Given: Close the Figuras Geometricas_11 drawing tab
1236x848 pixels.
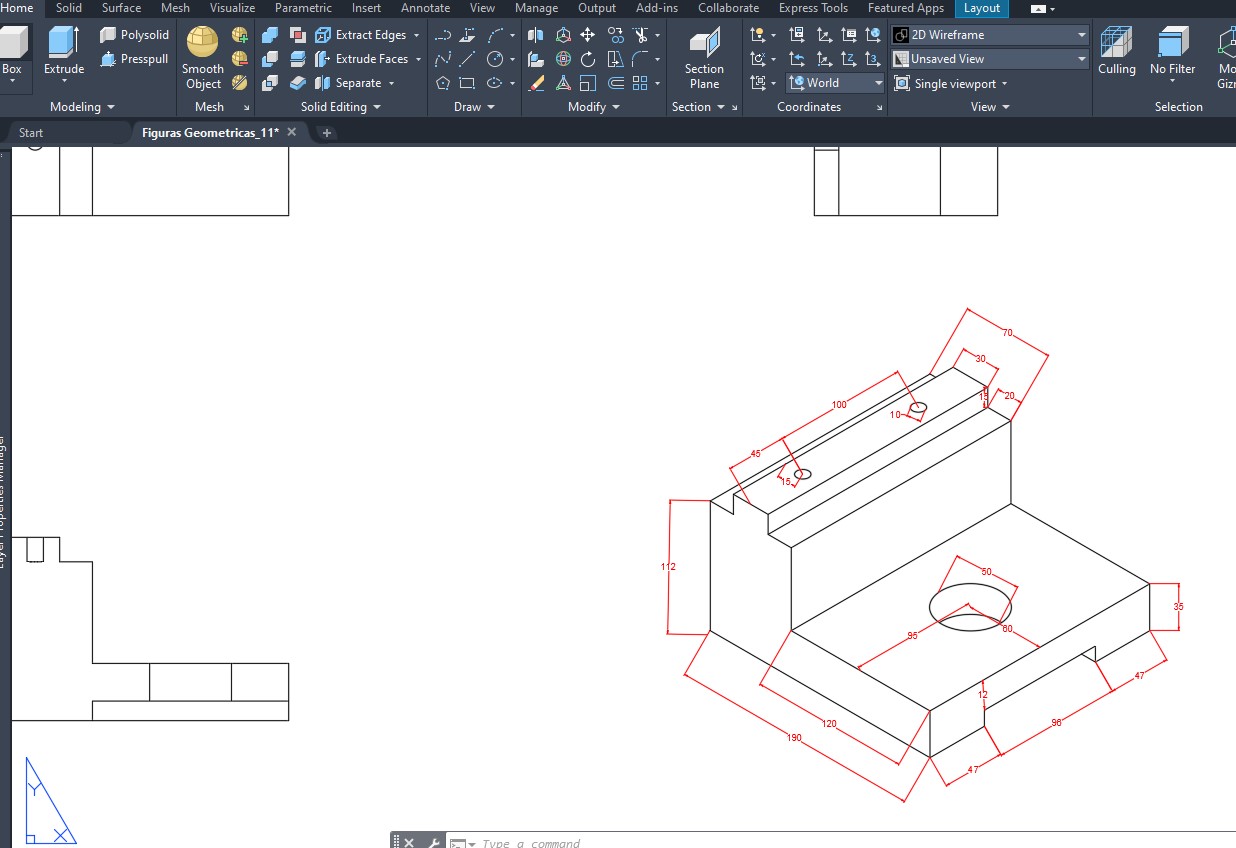Looking at the screenshot, I should 292,132.
